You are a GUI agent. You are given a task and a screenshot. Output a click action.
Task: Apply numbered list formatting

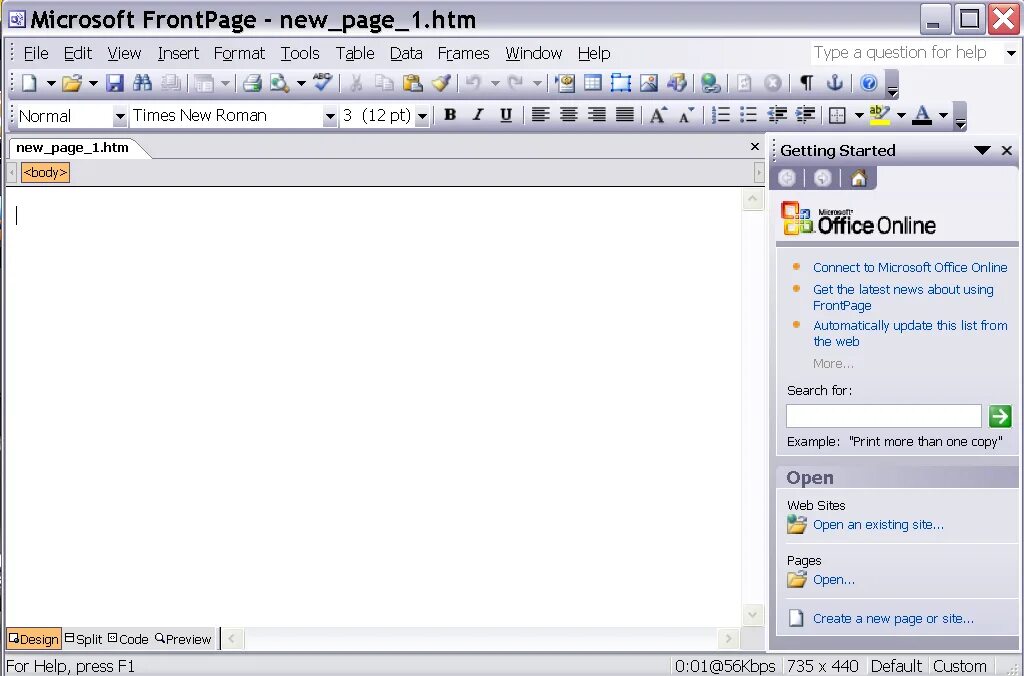point(720,116)
